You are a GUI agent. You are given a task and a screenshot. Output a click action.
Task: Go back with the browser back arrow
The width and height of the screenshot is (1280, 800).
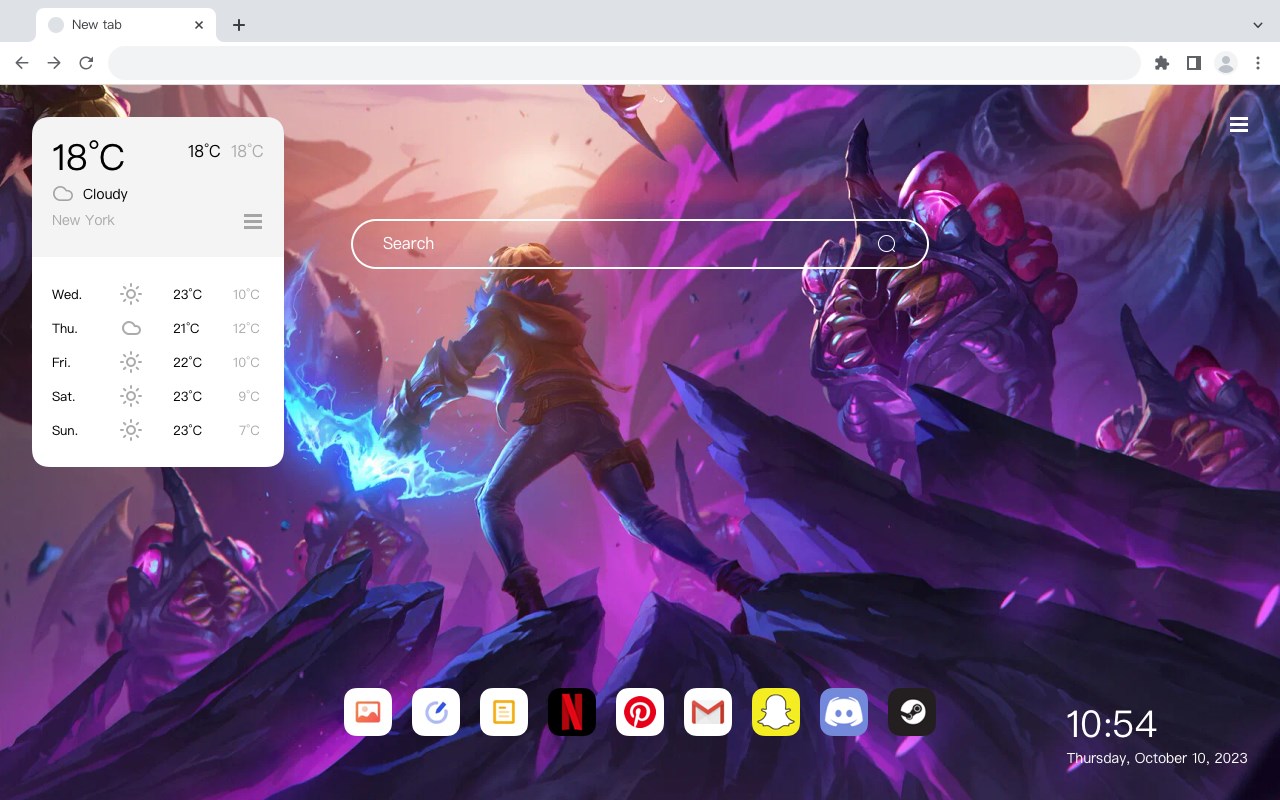22,63
